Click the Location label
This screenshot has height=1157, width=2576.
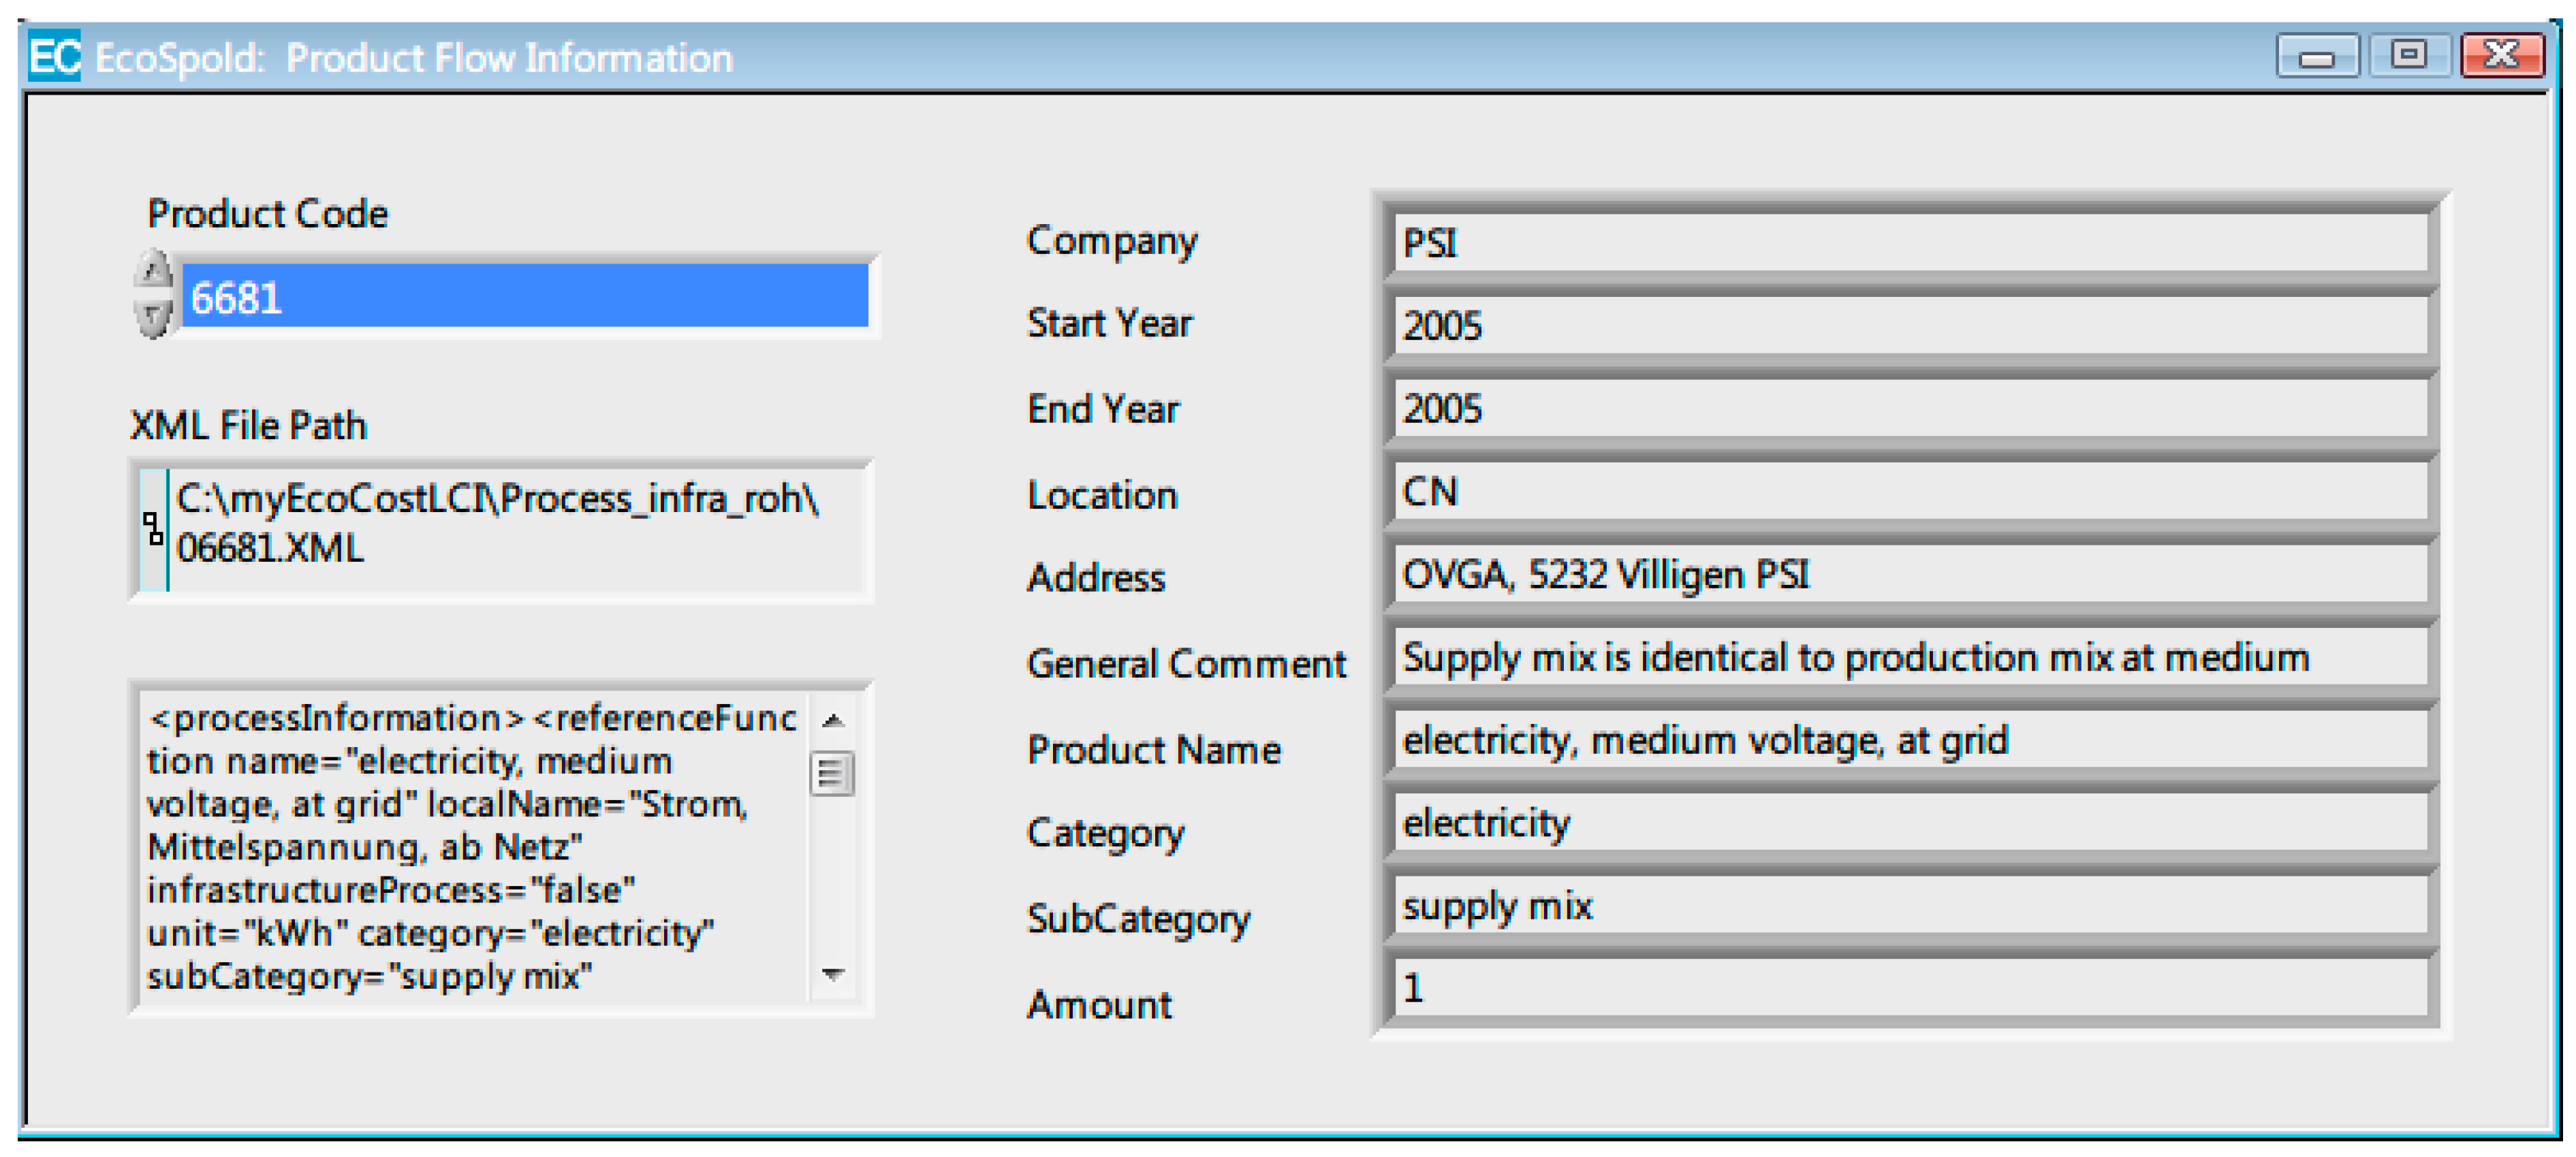click(1102, 495)
